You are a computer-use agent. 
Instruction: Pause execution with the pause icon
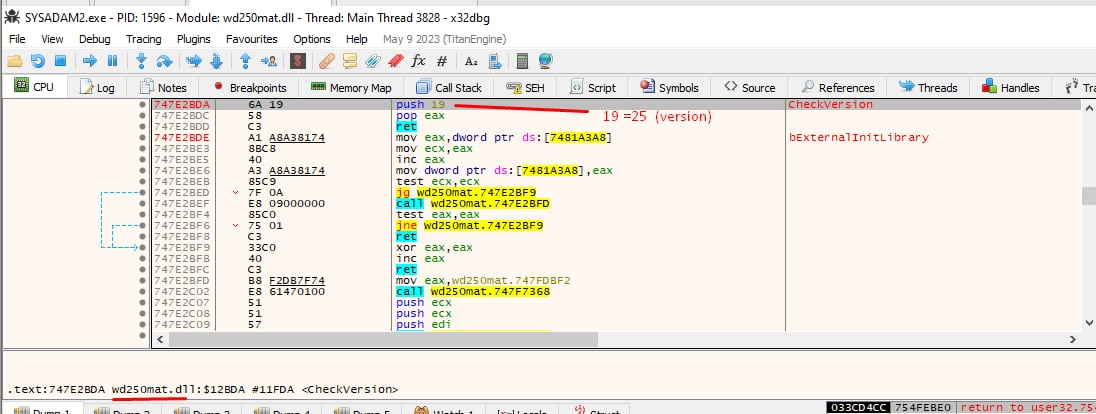[x=112, y=61]
